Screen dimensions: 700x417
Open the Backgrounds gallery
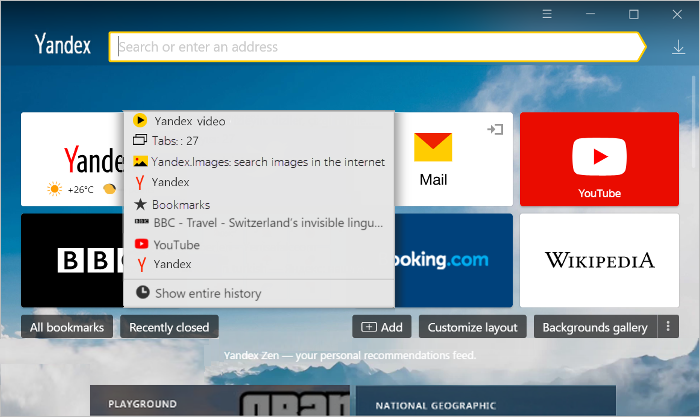(595, 327)
